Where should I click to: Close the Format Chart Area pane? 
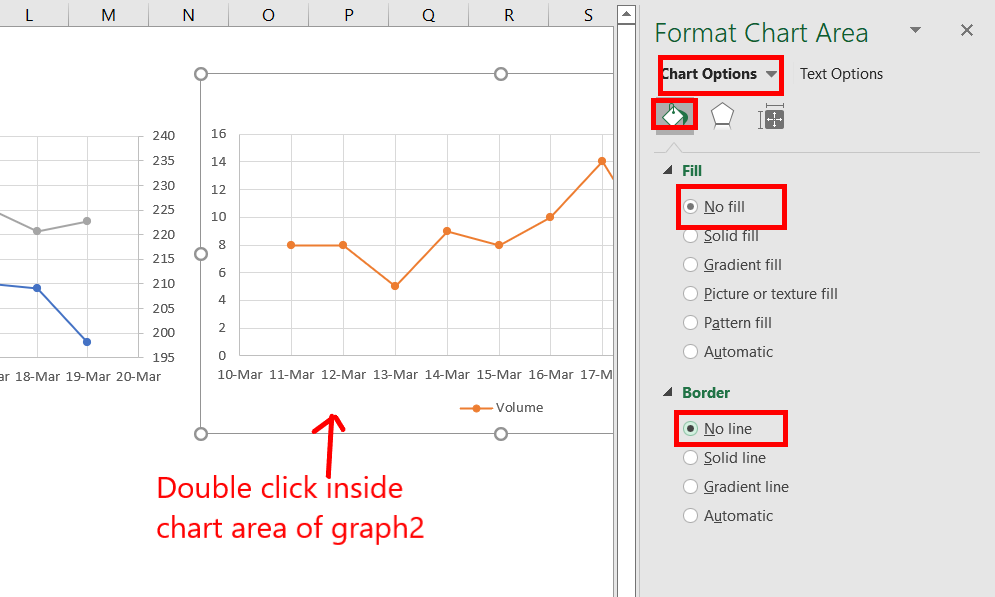(x=966, y=30)
